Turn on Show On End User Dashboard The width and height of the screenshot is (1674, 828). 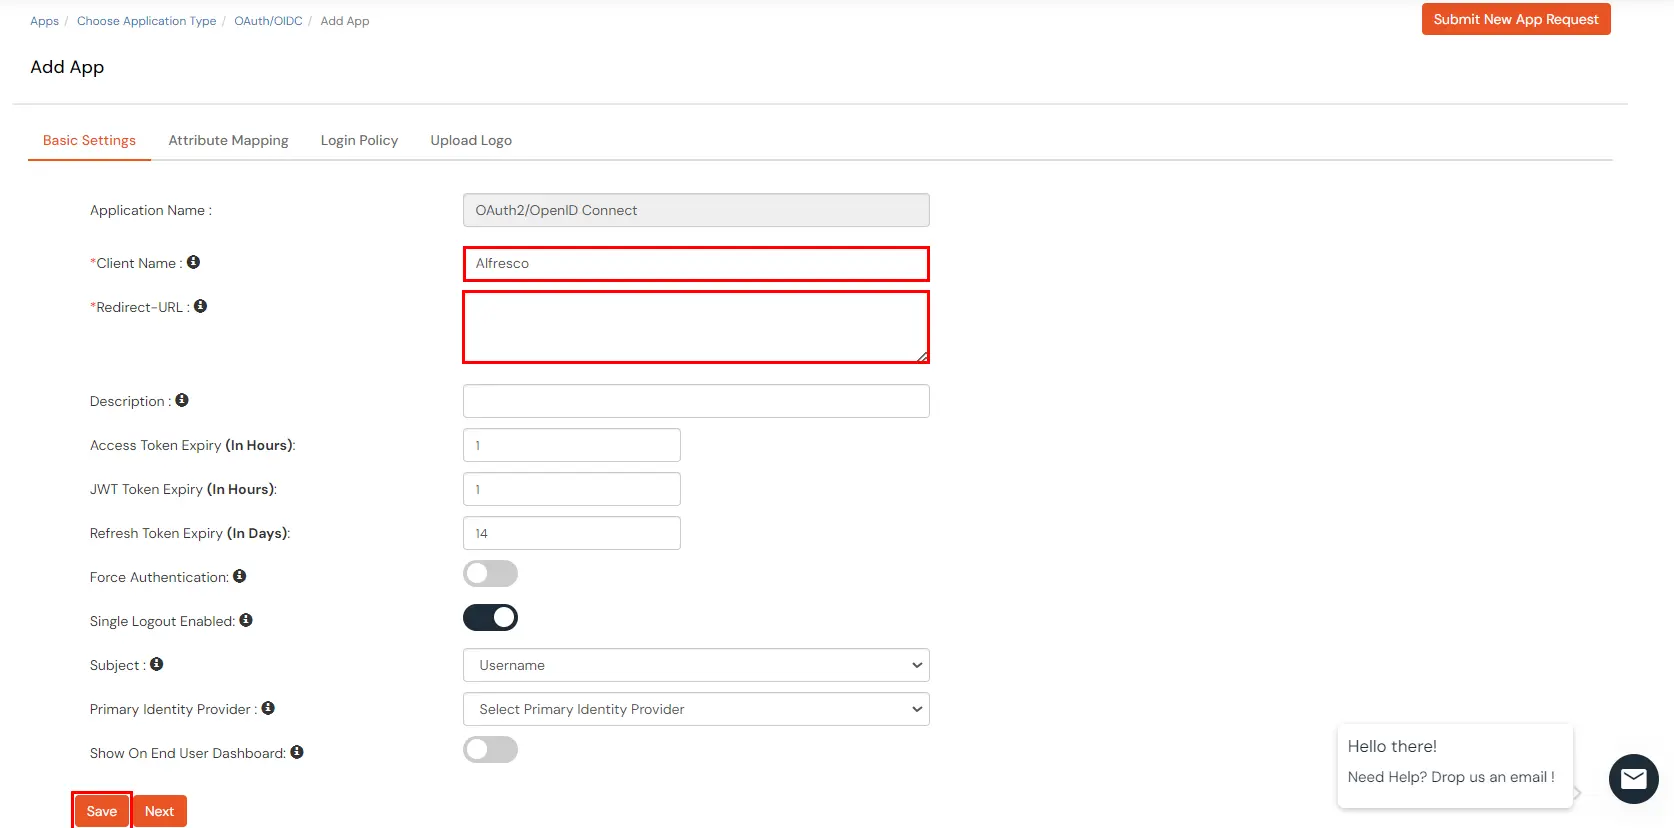[x=490, y=750]
